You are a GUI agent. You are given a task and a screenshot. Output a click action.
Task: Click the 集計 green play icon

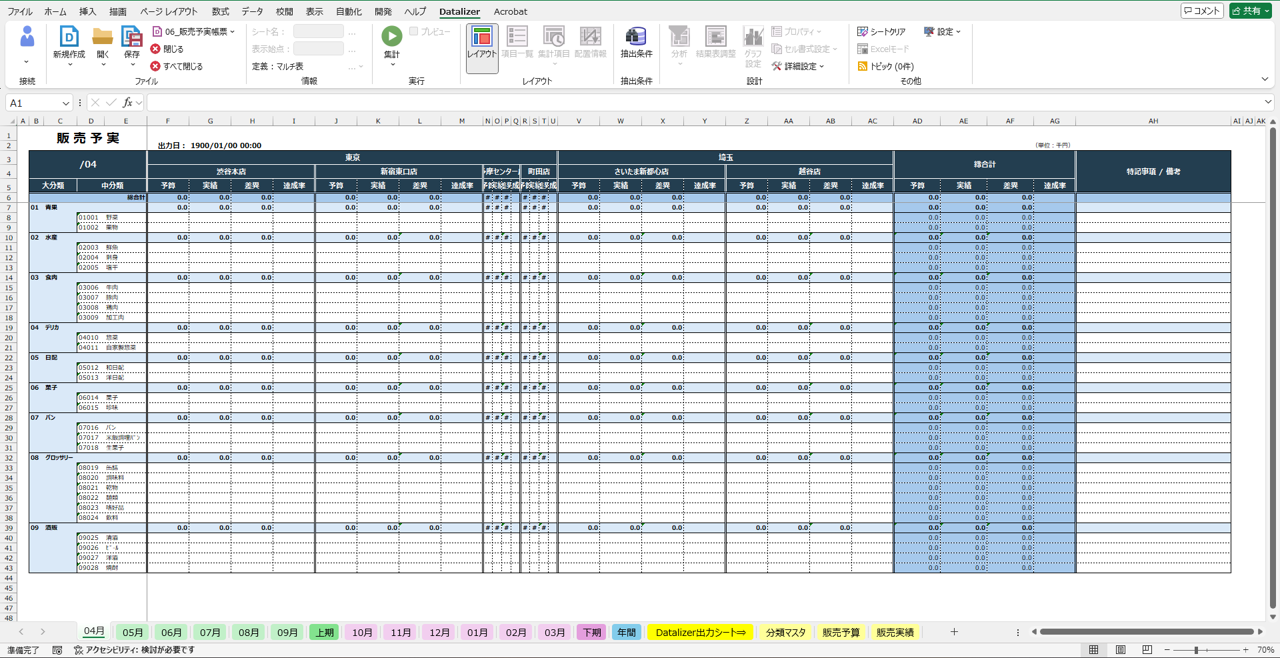(x=391, y=37)
